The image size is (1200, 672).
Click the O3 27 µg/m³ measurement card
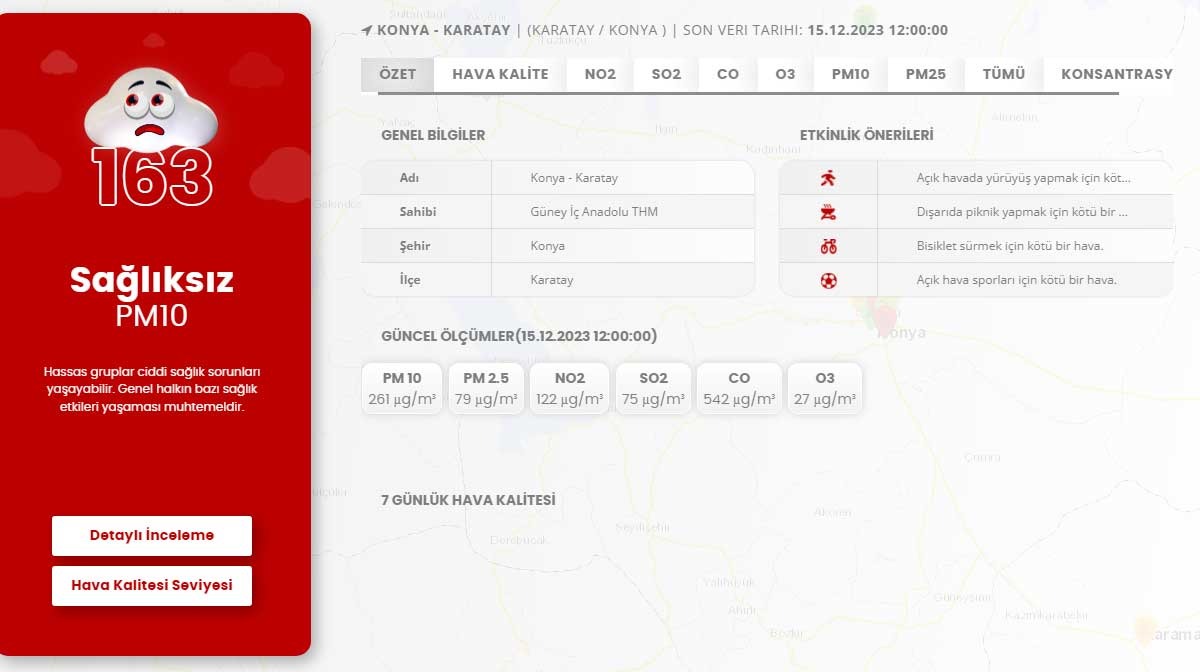824,389
